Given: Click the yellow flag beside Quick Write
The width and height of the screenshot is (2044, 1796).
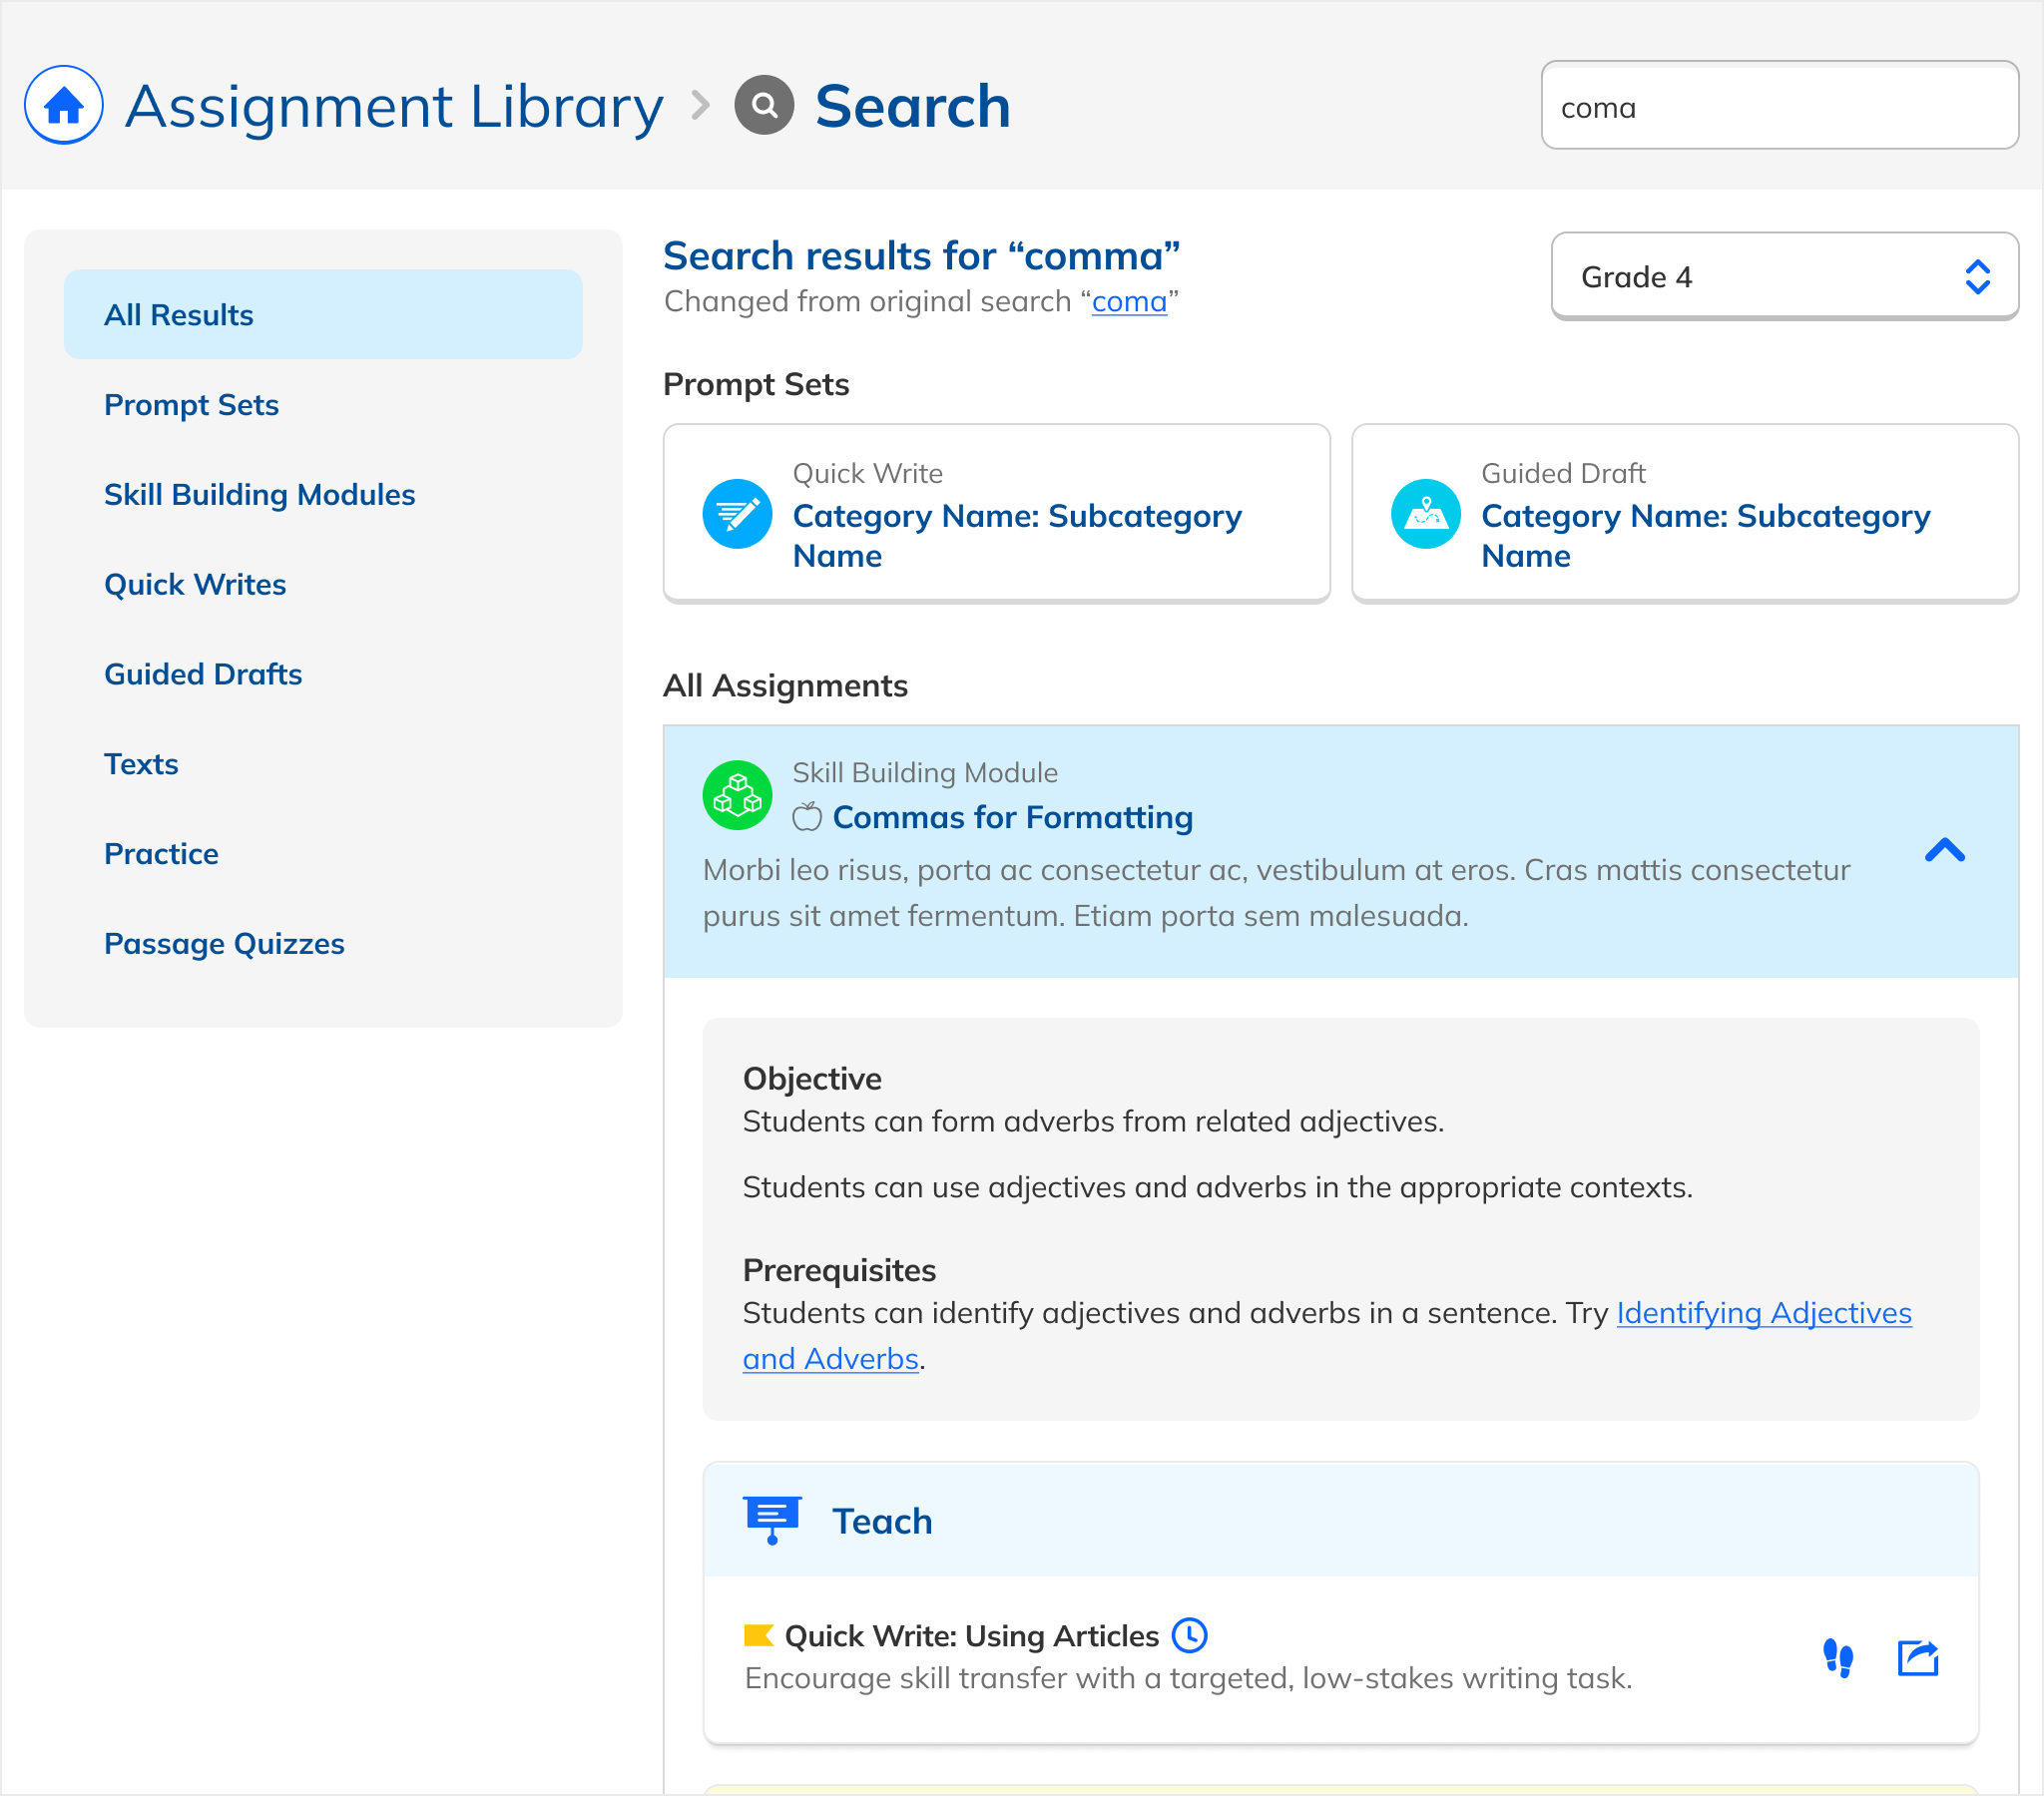Looking at the screenshot, I should pyautogui.click(x=758, y=1635).
